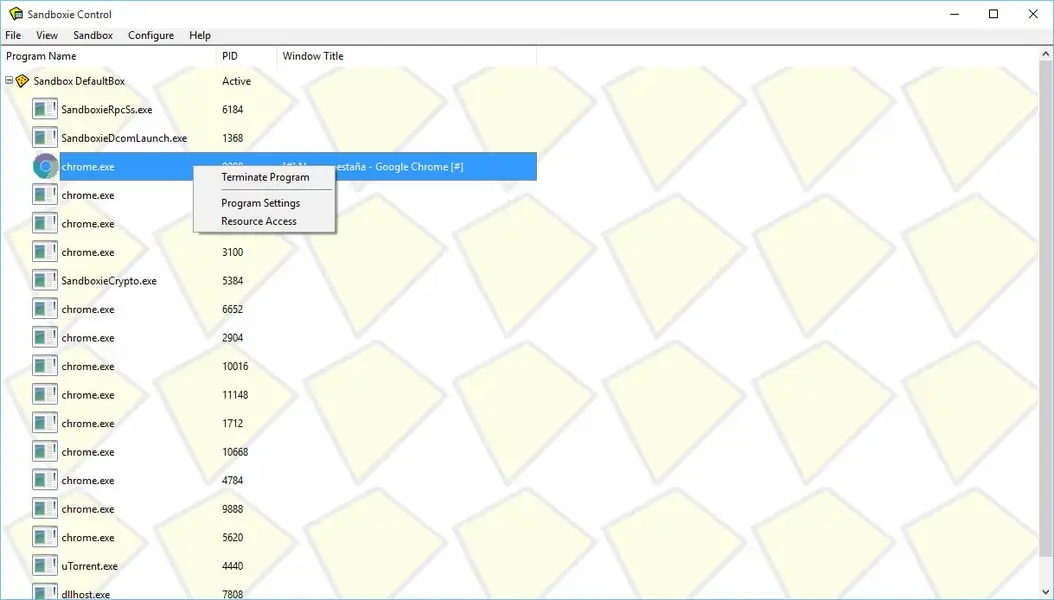Image resolution: width=1054 pixels, height=600 pixels.
Task: Open the View menu
Action: point(46,34)
